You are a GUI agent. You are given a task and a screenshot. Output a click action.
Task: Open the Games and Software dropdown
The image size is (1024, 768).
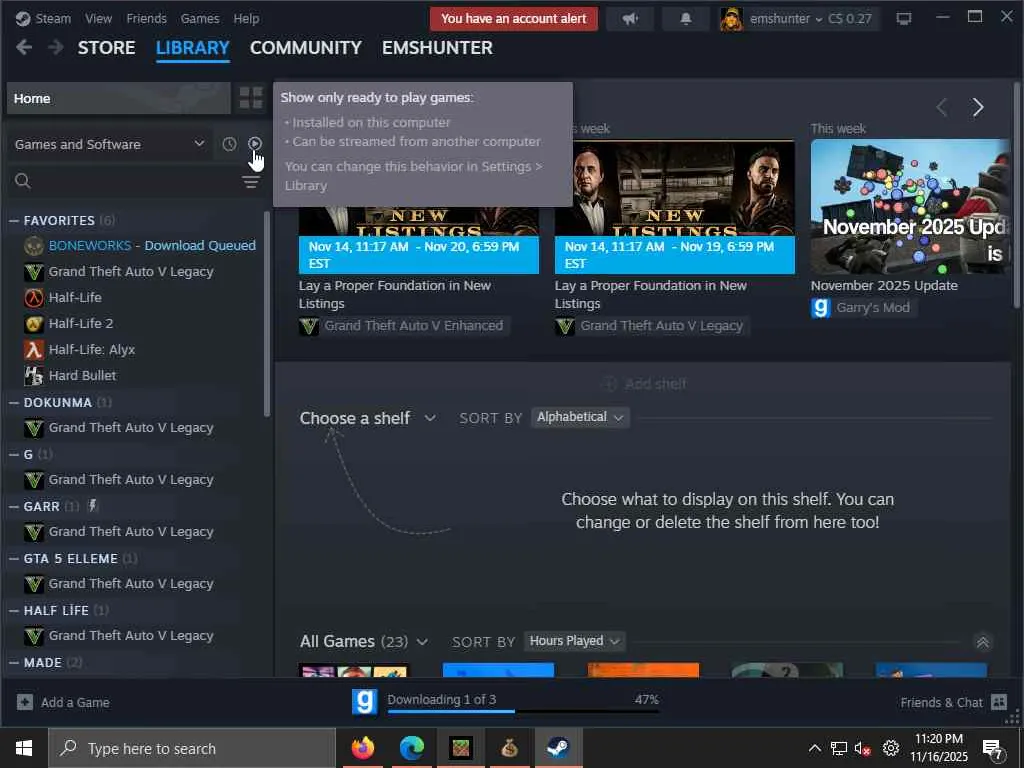click(109, 144)
